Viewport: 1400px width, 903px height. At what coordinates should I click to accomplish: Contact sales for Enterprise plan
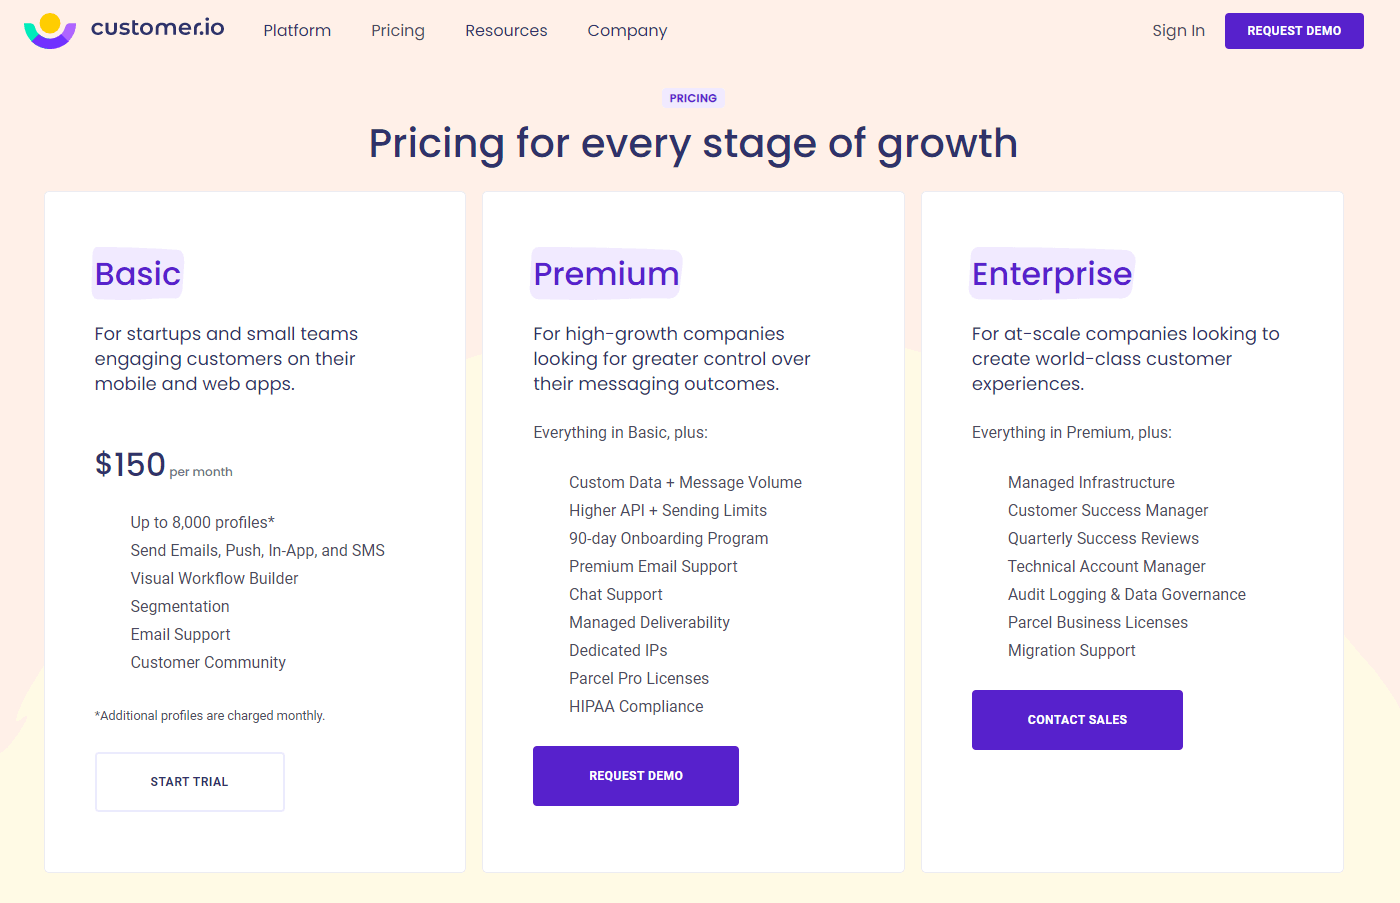tap(1077, 720)
